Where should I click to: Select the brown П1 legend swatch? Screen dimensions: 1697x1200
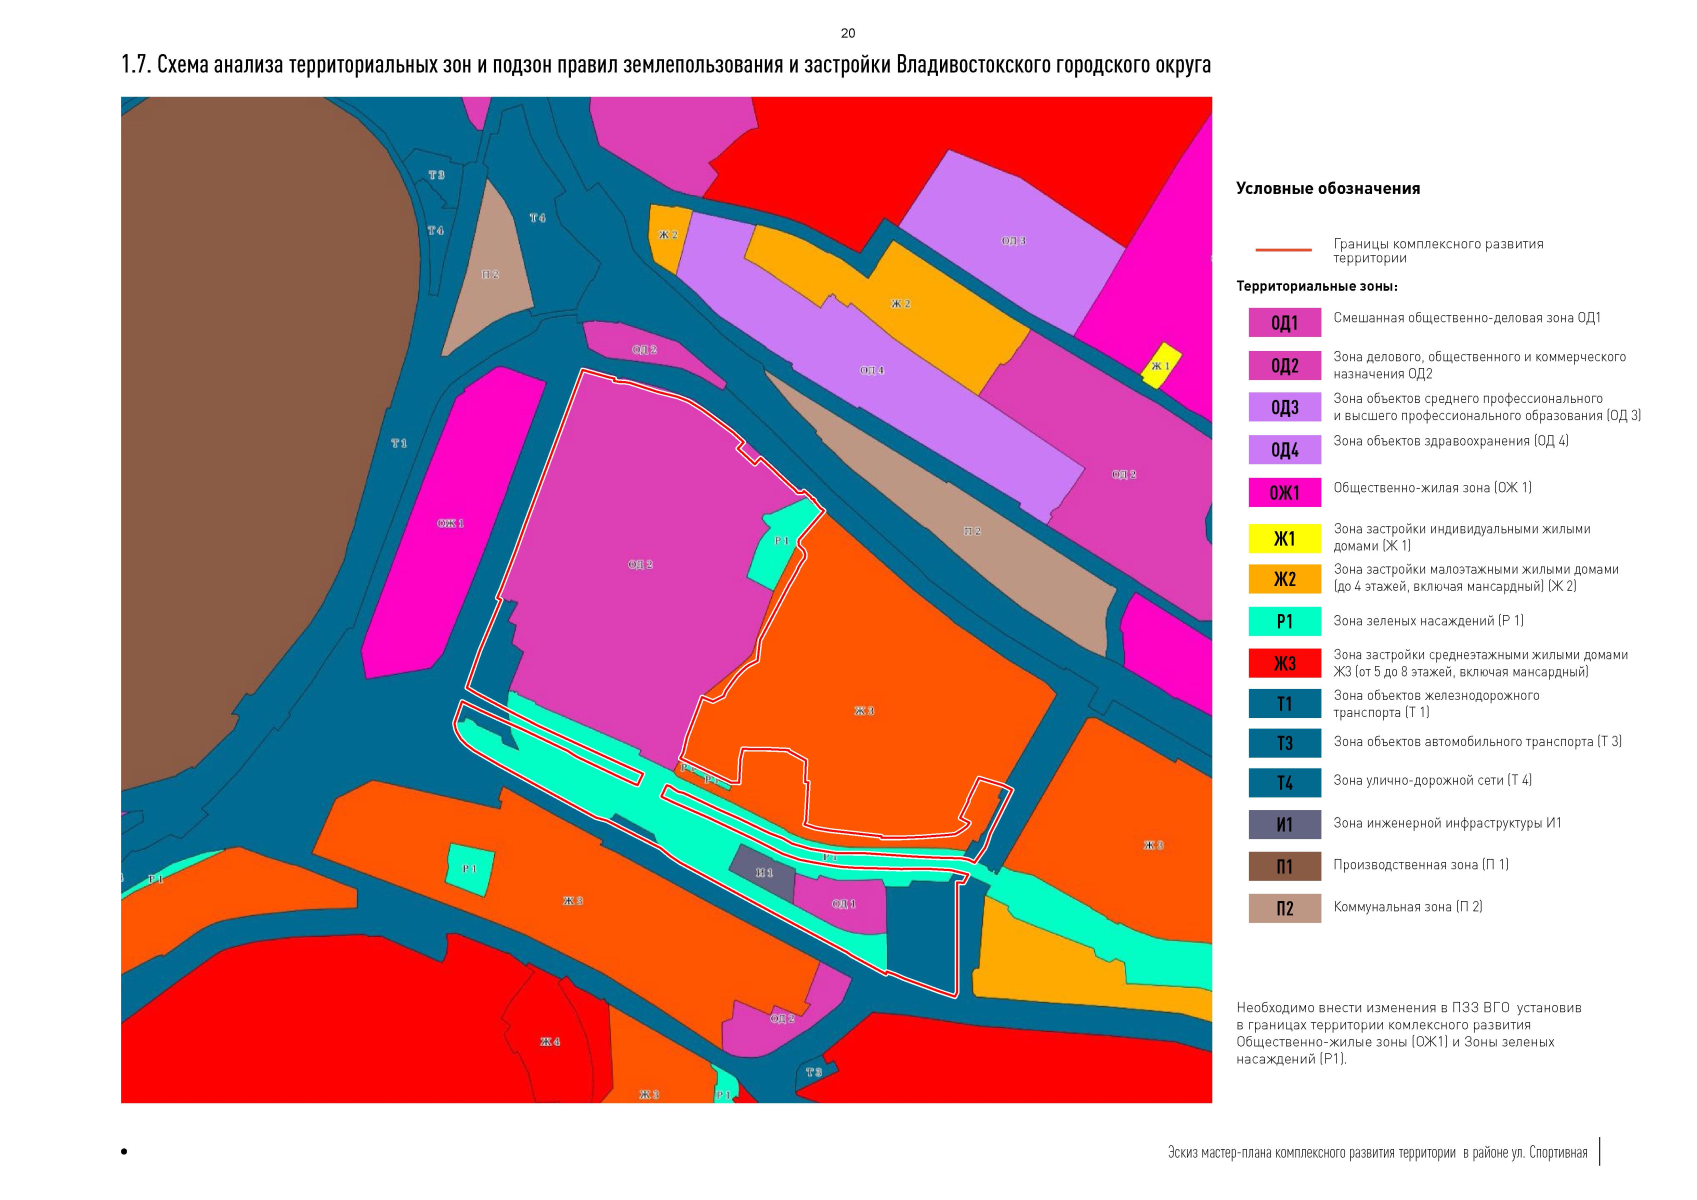[x=1284, y=866]
